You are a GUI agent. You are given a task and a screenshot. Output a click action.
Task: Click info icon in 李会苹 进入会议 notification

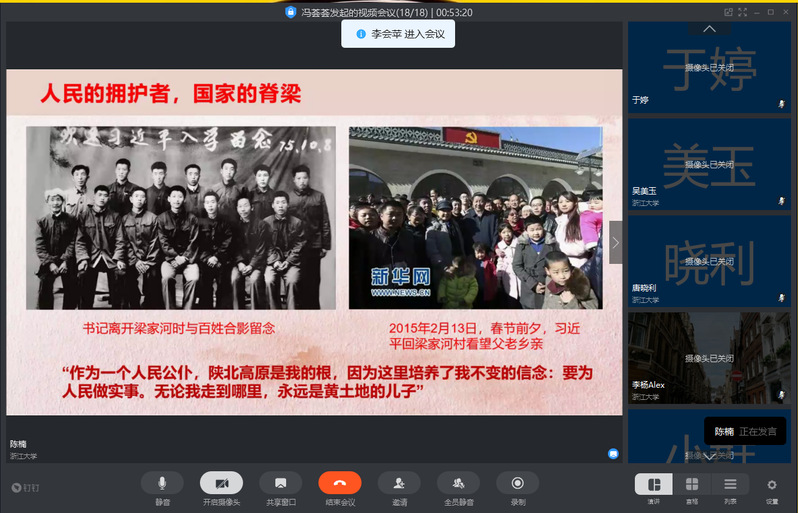coord(361,34)
